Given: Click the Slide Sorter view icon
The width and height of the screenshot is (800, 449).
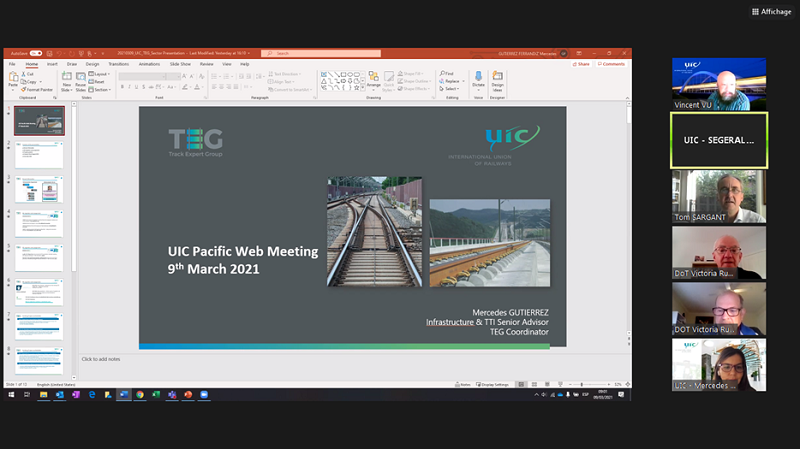Looking at the screenshot, I should (534, 384).
